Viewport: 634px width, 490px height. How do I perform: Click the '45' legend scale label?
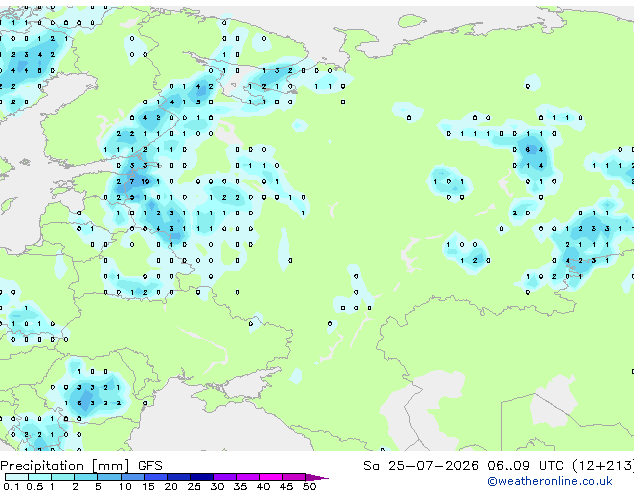coord(287,486)
